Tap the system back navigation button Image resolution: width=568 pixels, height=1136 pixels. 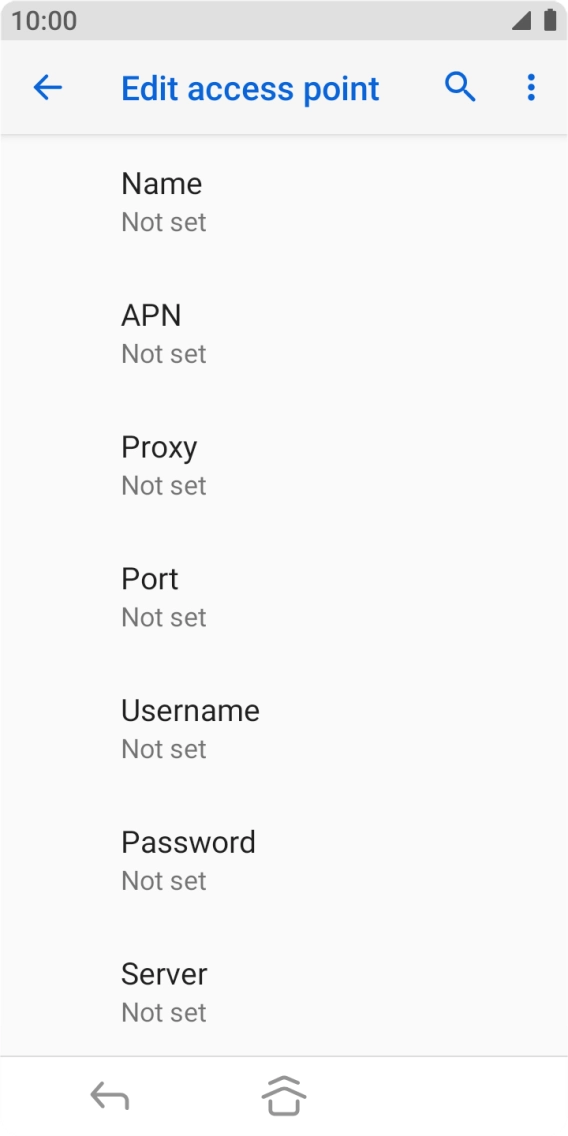[x=109, y=1095]
